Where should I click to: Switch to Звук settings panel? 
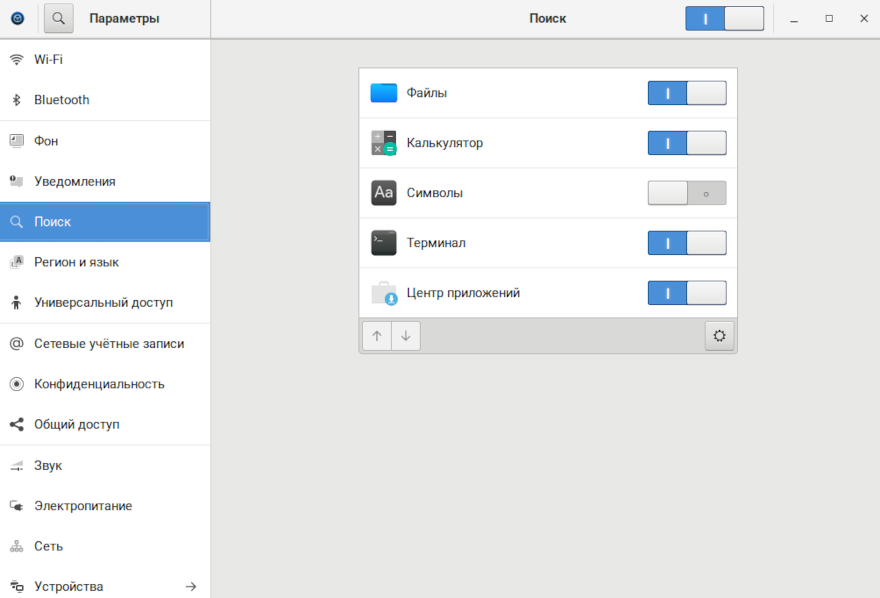[x=48, y=466]
